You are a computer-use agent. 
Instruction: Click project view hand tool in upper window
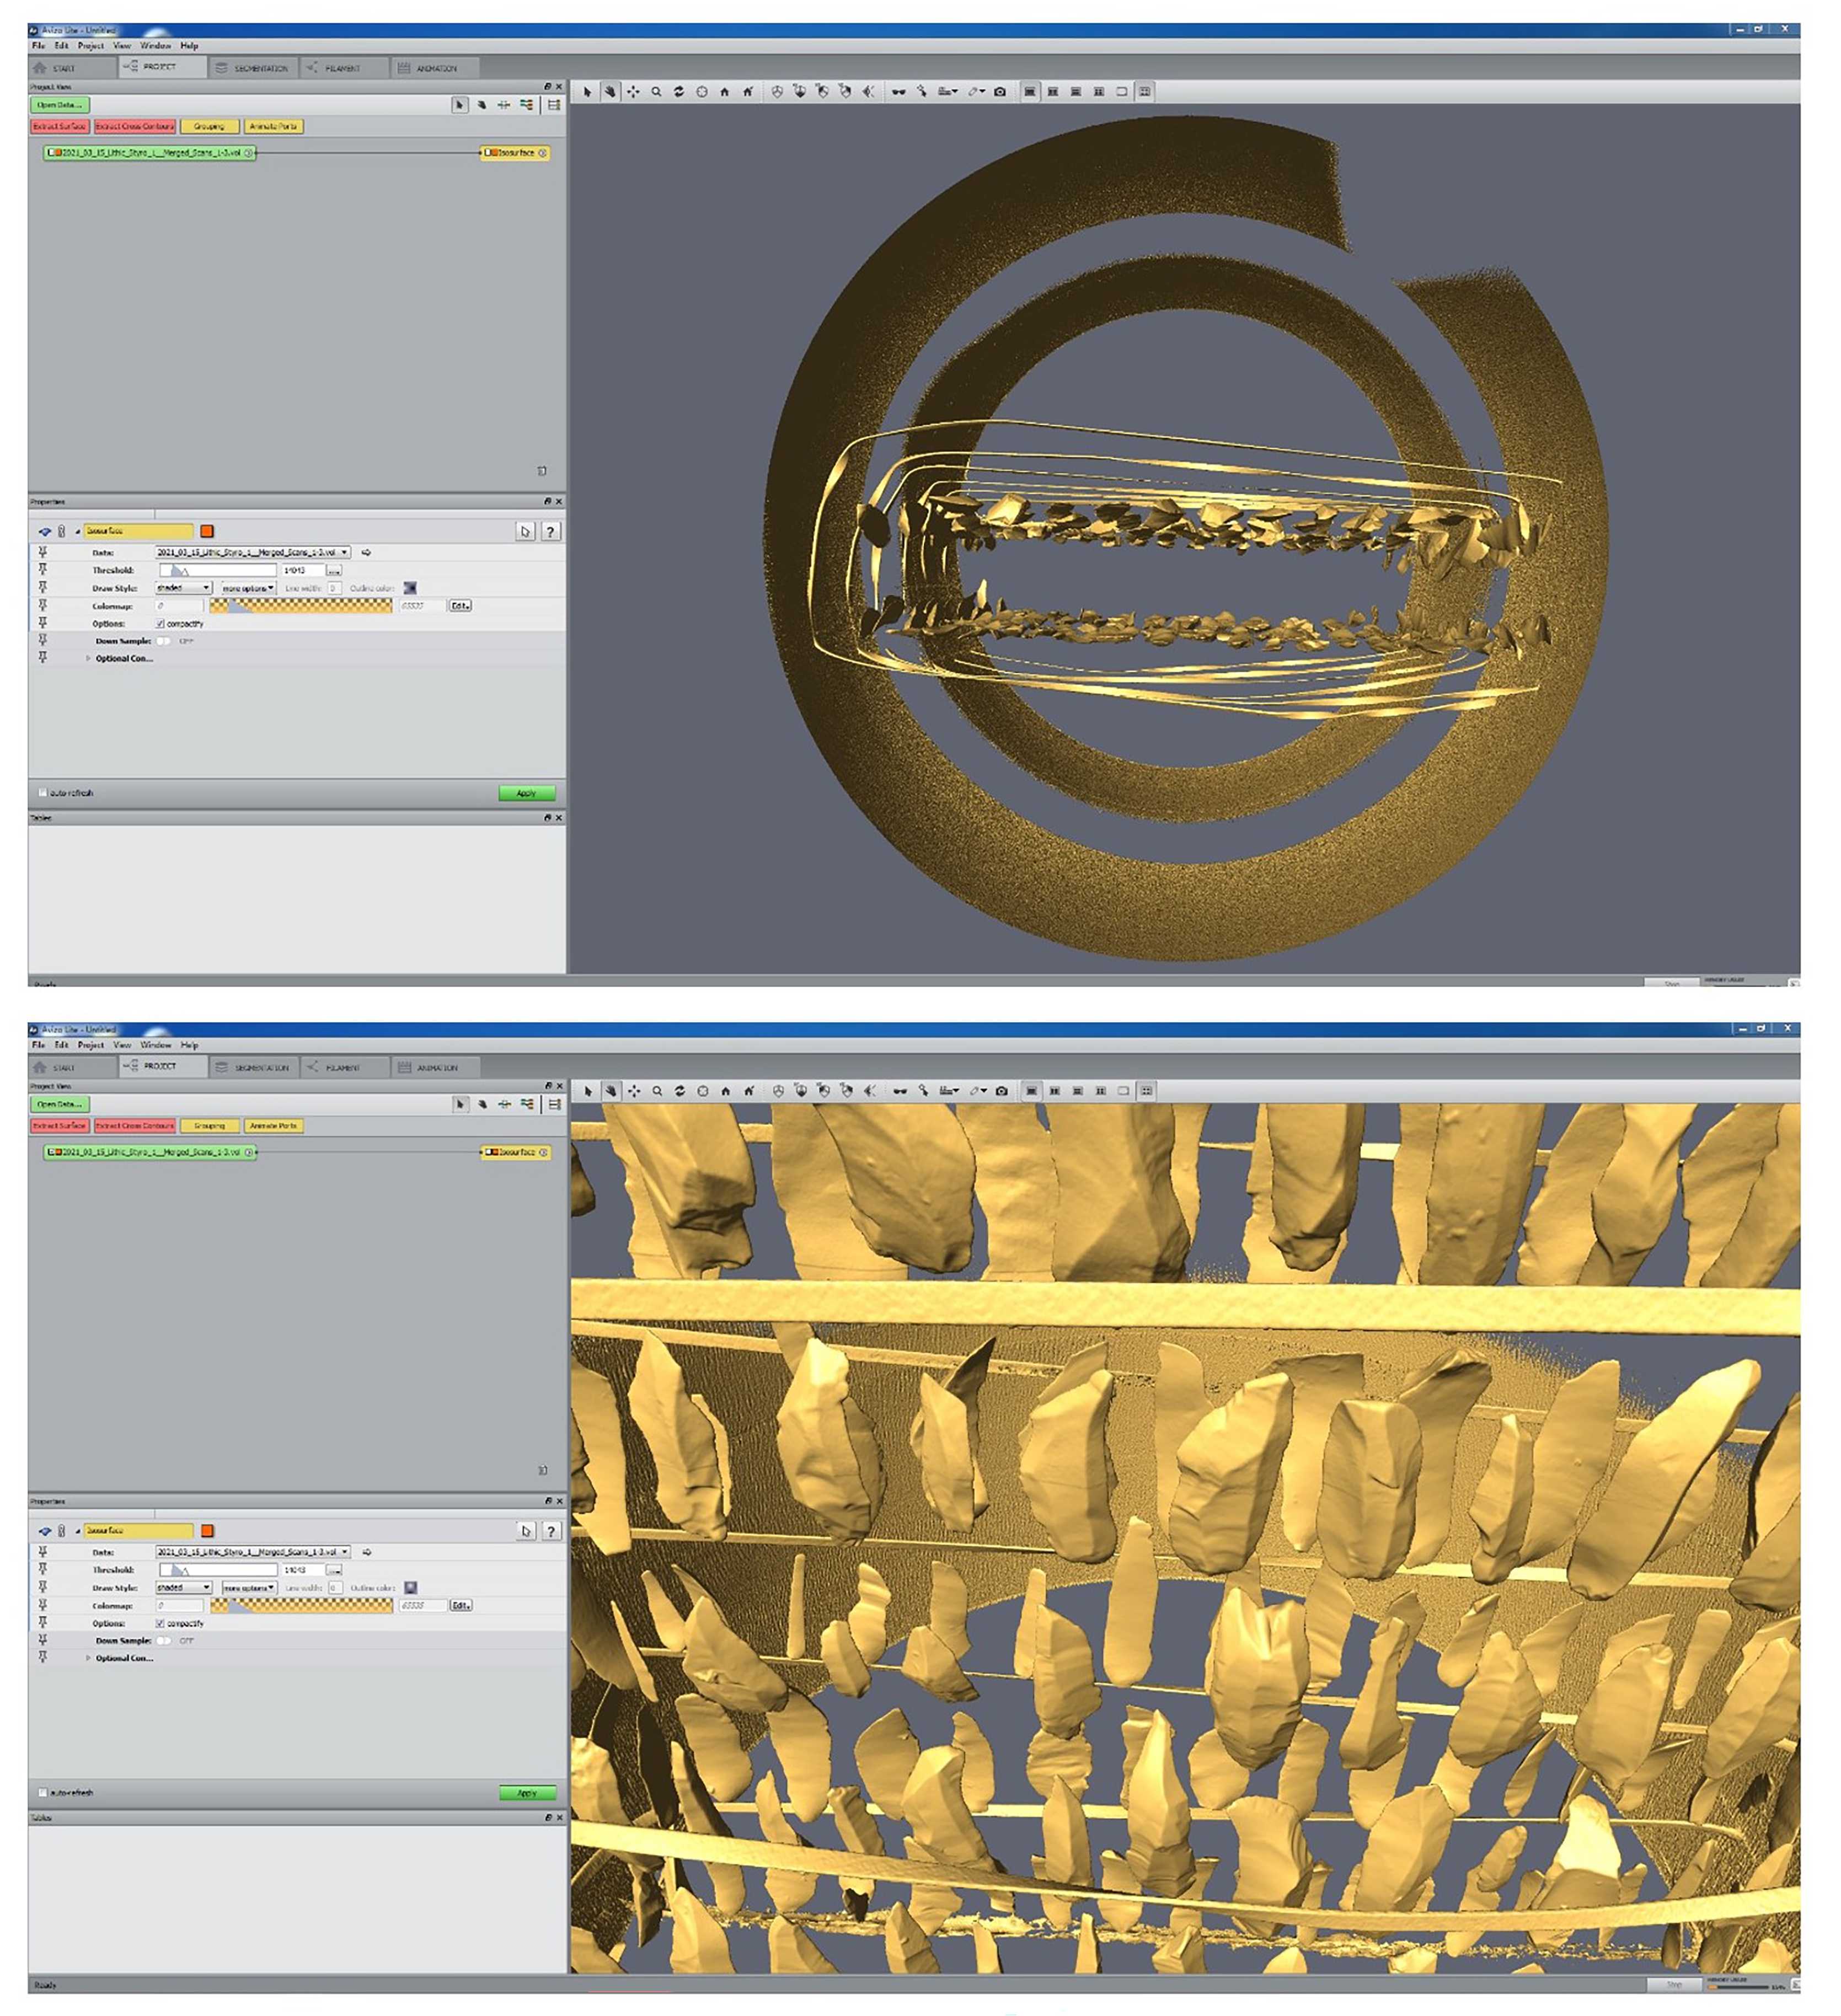tap(481, 104)
